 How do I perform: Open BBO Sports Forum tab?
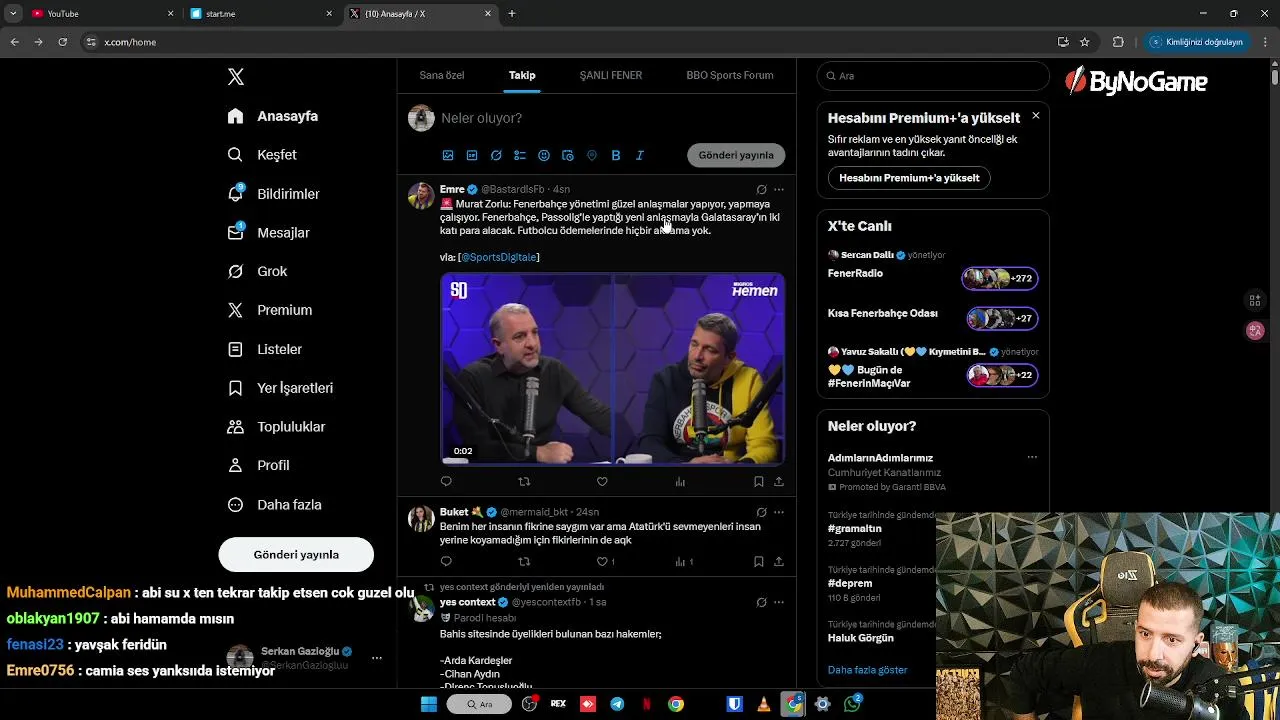pos(730,75)
